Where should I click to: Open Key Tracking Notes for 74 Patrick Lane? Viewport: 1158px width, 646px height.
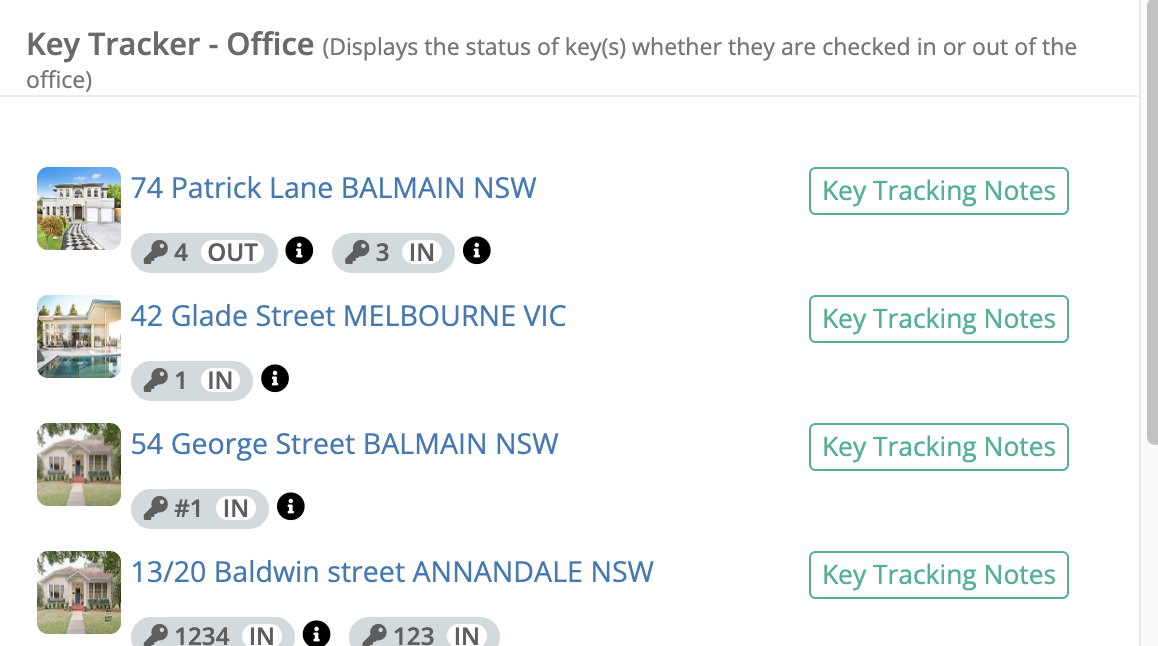(x=939, y=191)
